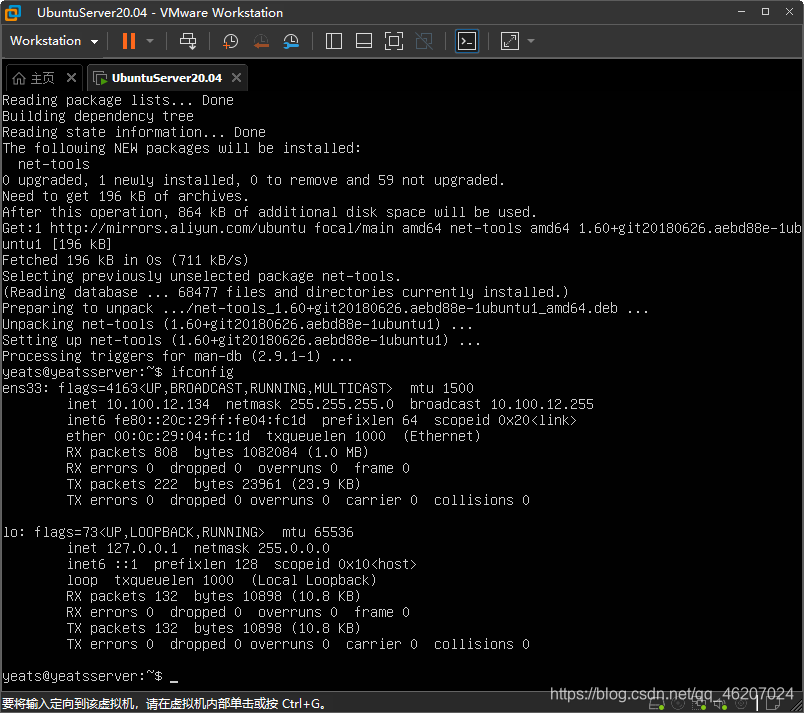The image size is (804, 713).
Task: Toggle the library sidebar panel icon
Action: (x=334, y=41)
